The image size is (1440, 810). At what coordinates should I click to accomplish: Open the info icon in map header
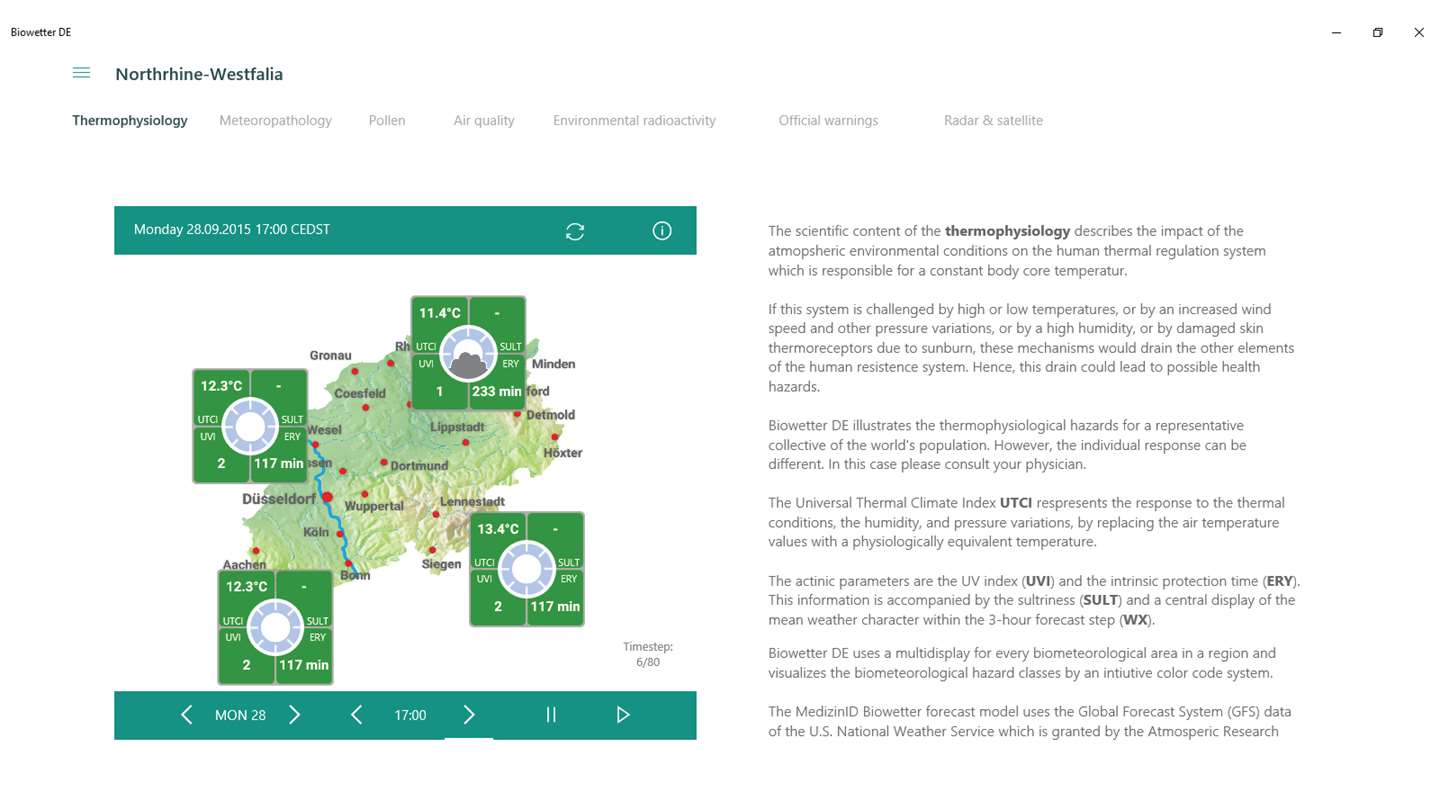(662, 231)
